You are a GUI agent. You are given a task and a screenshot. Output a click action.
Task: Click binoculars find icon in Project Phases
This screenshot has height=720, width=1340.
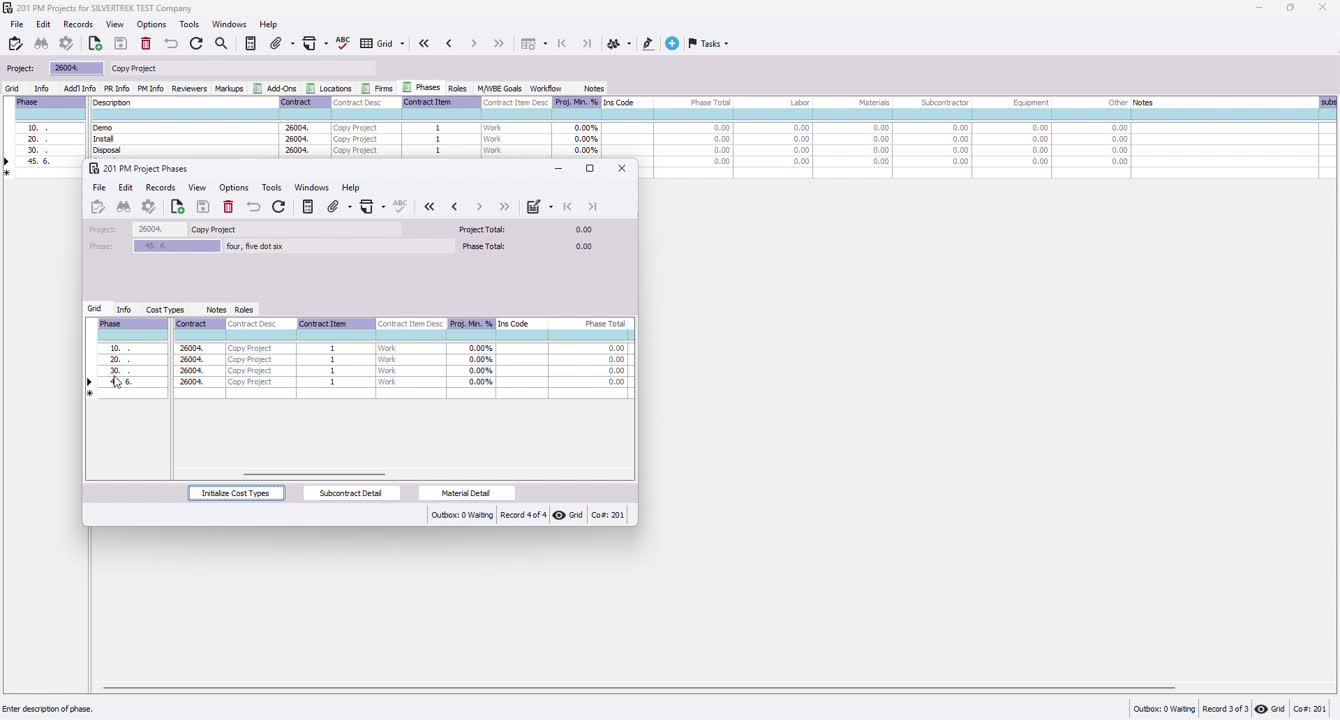(124, 207)
